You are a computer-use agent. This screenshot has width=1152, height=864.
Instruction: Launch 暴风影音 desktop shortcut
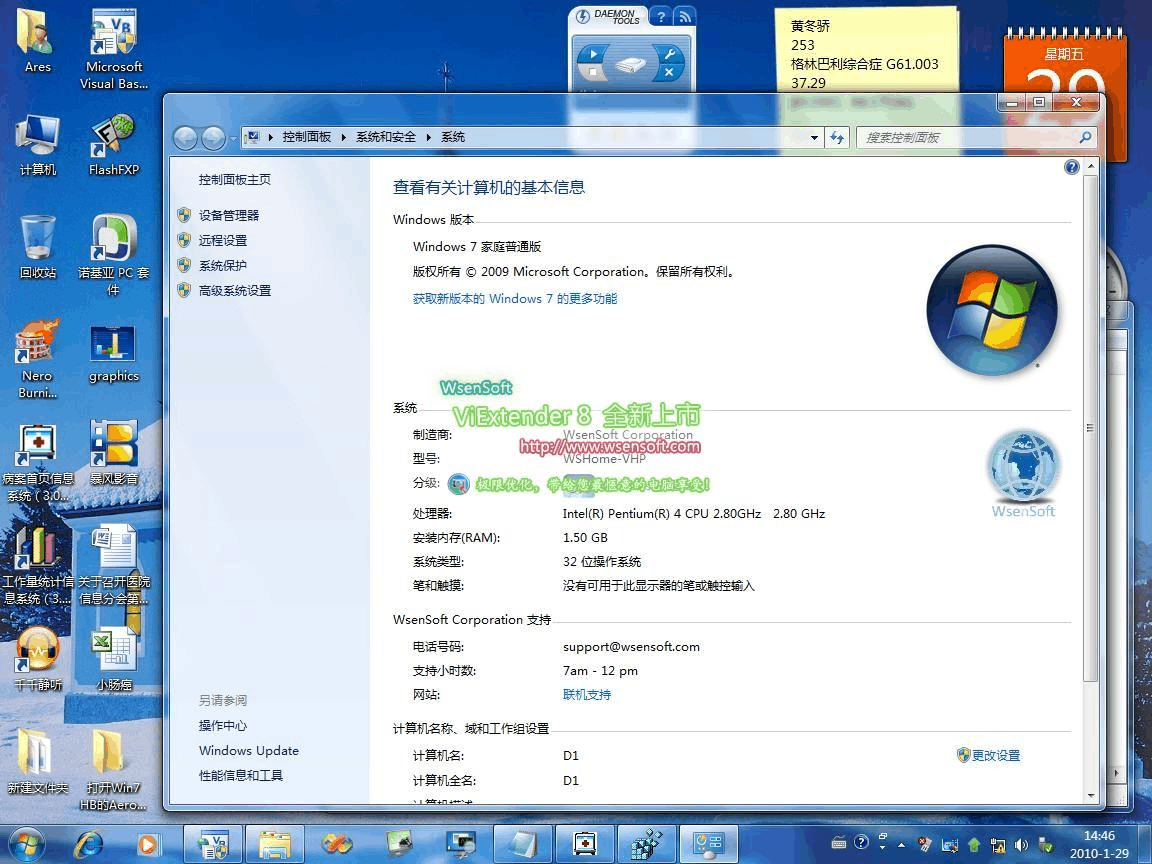pyautogui.click(x=113, y=453)
